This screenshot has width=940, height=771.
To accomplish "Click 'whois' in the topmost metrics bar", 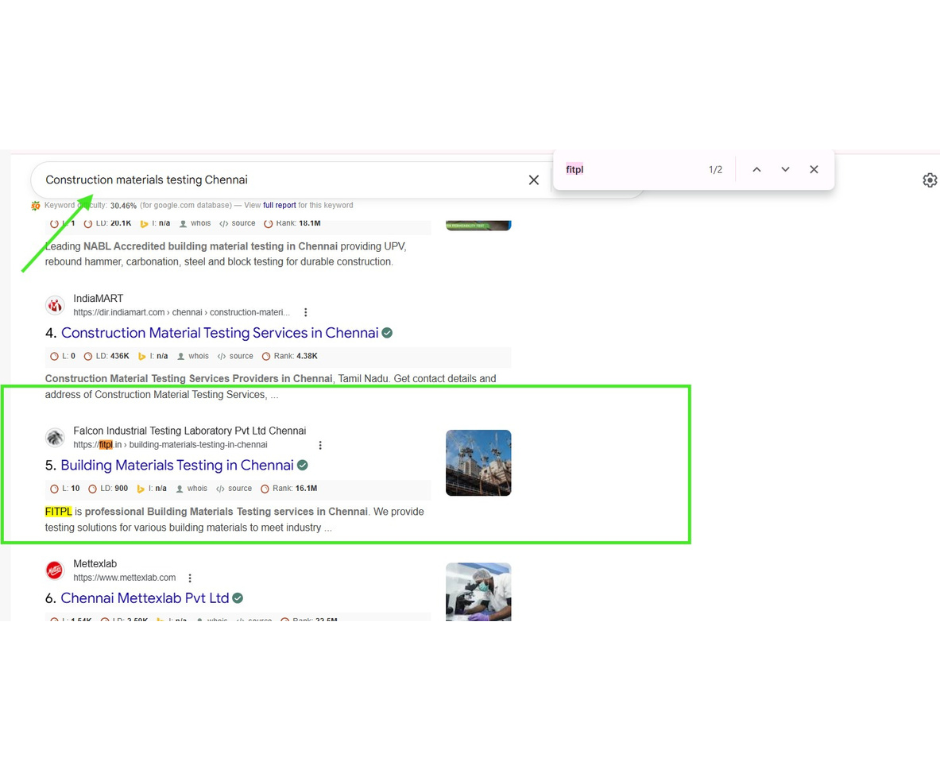I will [195, 224].
